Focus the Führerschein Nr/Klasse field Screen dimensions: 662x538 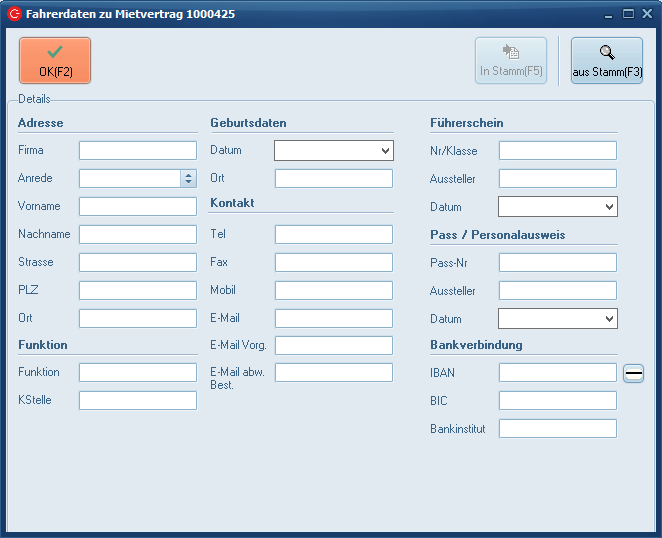point(558,150)
